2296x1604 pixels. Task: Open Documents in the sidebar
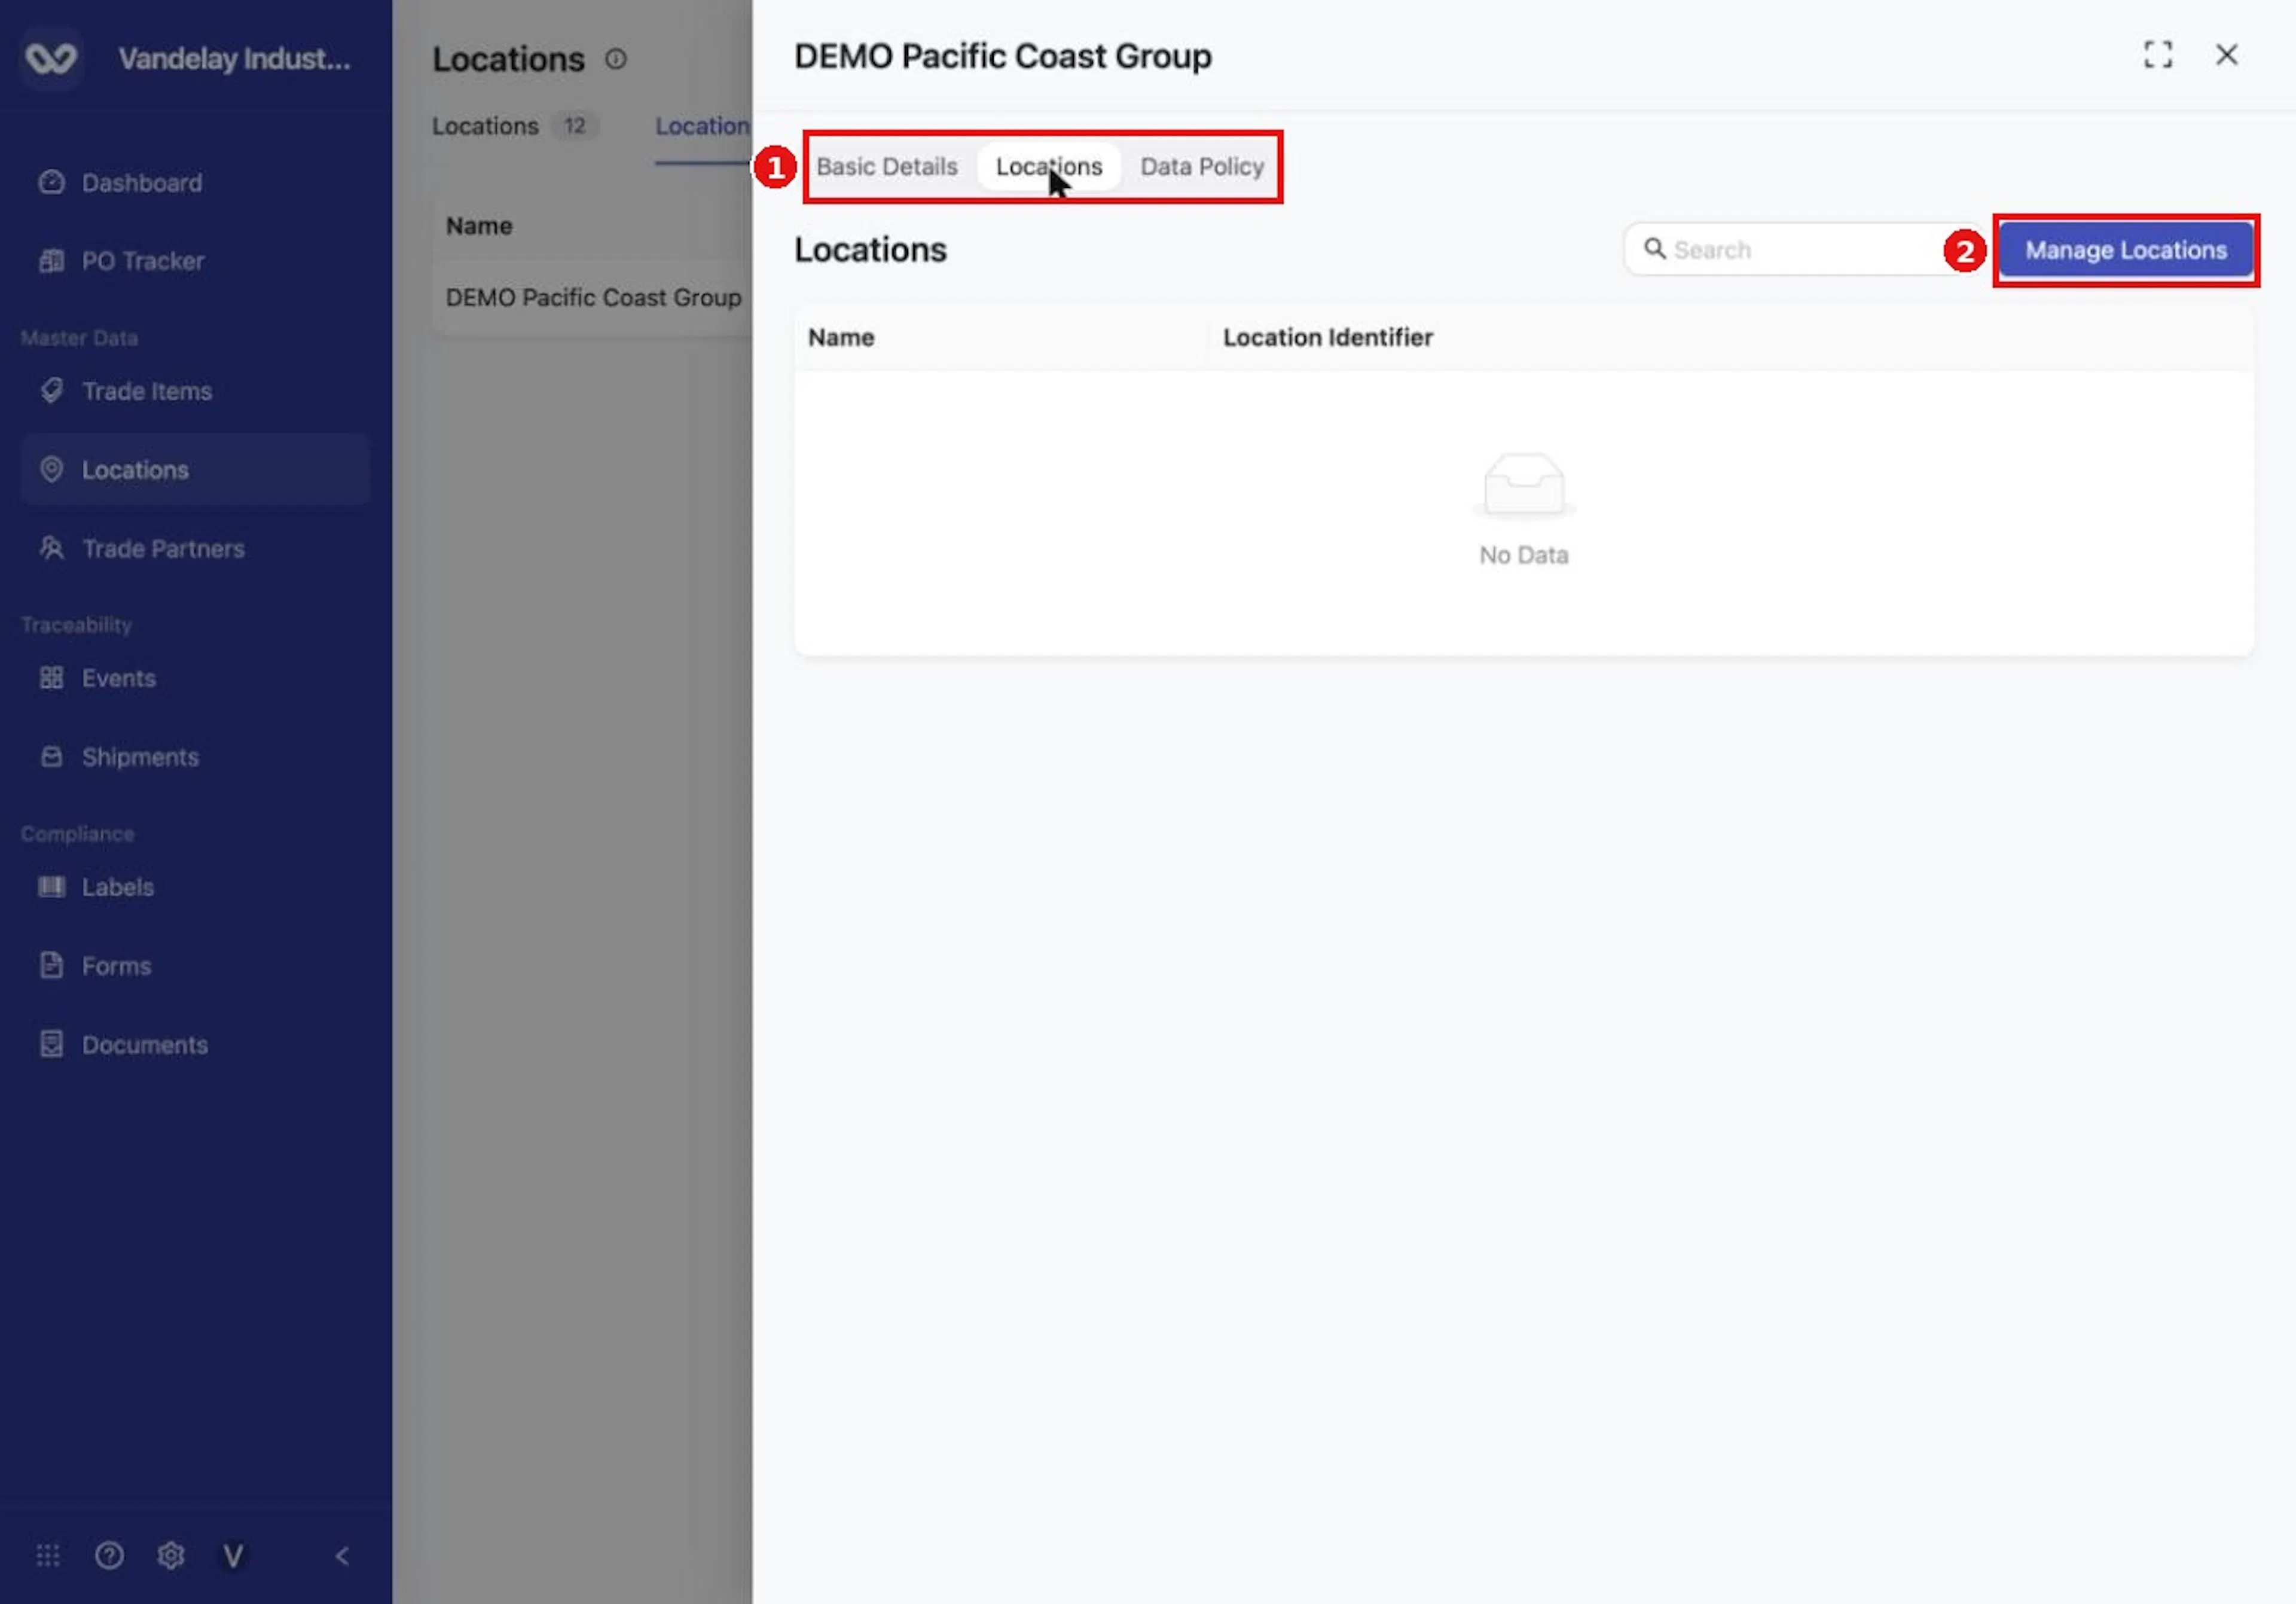pyautogui.click(x=195, y=1045)
